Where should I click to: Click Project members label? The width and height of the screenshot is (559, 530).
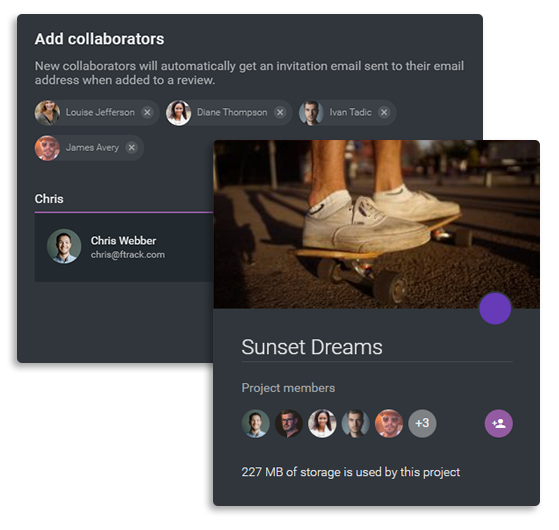[x=288, y=388]
